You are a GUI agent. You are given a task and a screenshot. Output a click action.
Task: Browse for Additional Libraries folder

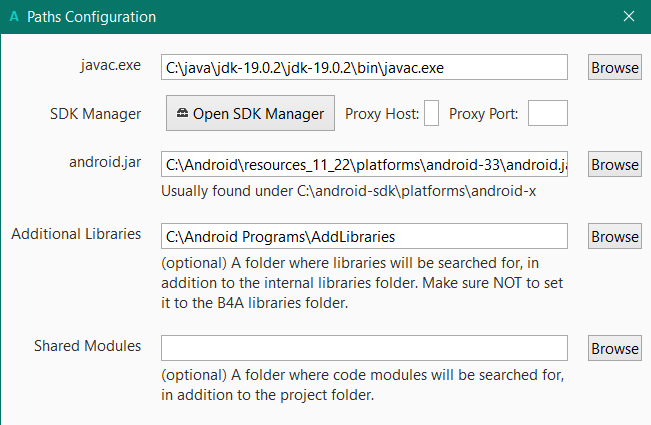(x=614, y=237)
